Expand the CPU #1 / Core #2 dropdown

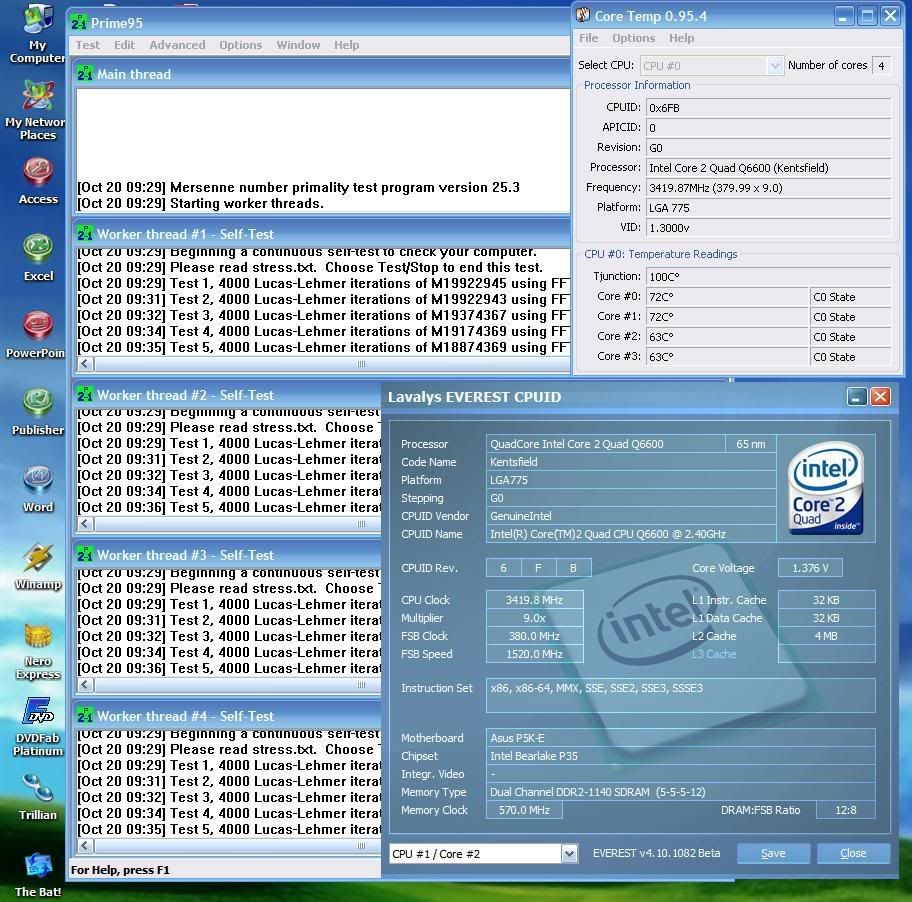click(x=569, y=853)
